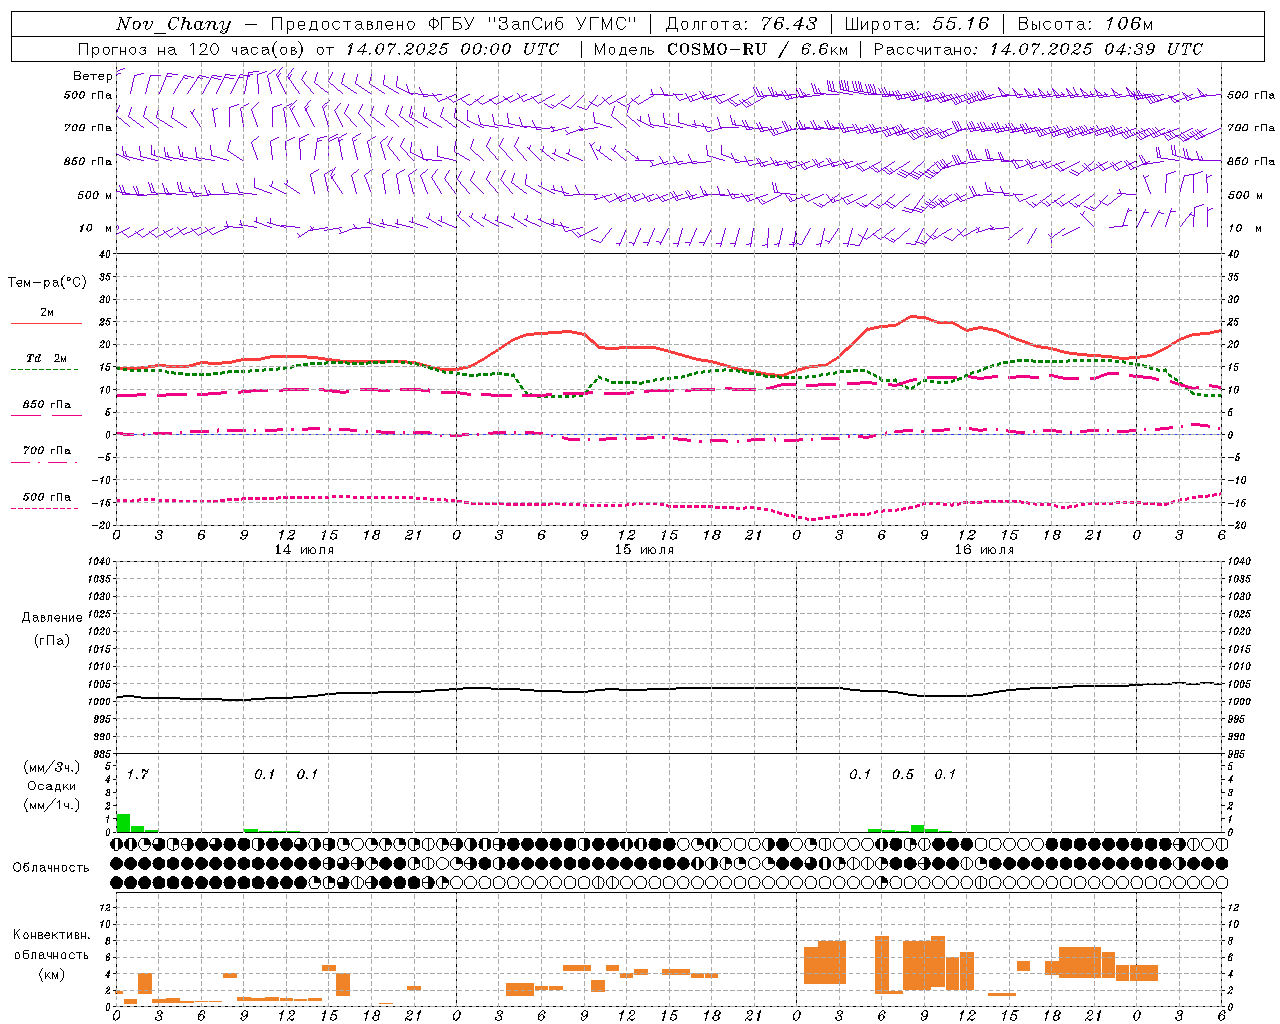Click the elevation text Высота: 106м
This screenshot has height=1024, width=1280.
point(1085,24)
